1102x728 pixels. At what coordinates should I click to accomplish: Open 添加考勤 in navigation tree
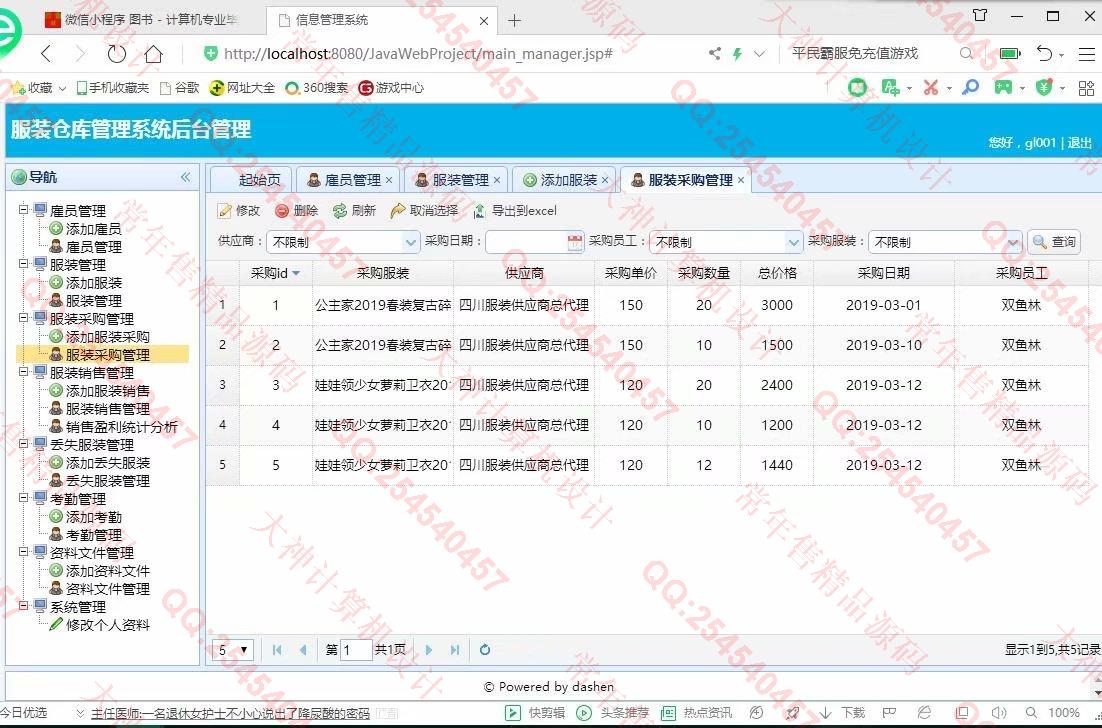point(93,516)
